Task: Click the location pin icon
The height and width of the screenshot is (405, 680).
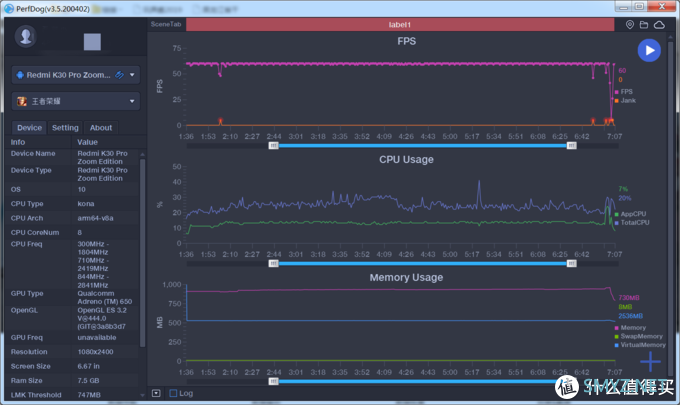Action: pyautogui.click(x=630, y=25)
